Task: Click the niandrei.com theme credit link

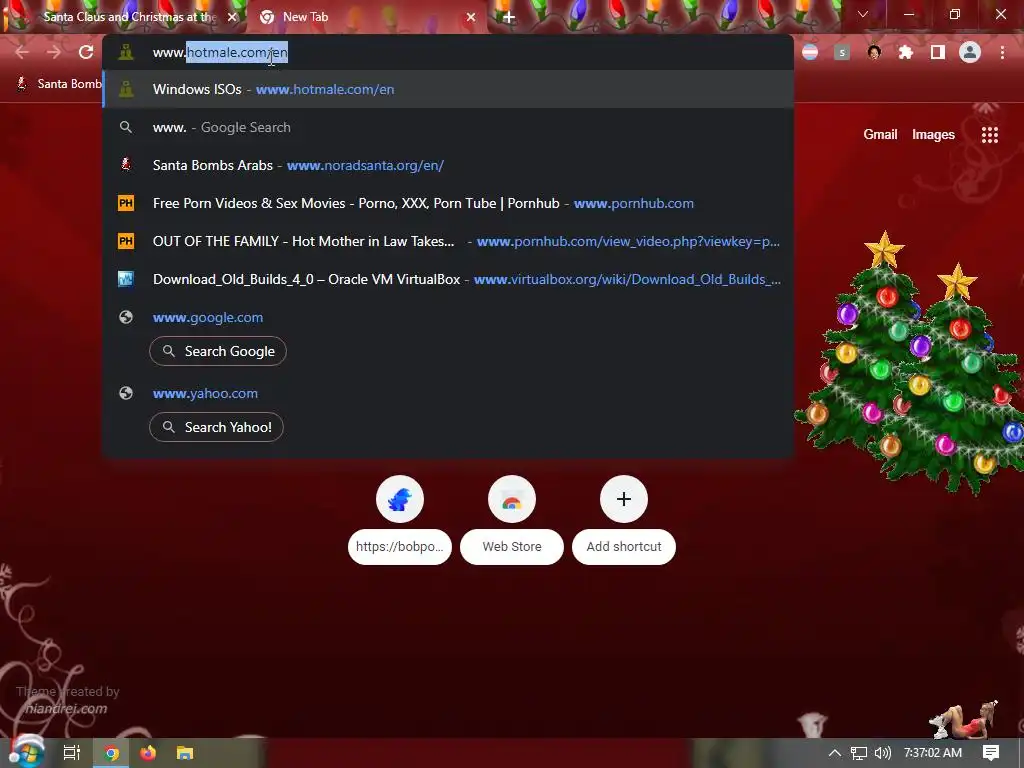Action: 65,709
